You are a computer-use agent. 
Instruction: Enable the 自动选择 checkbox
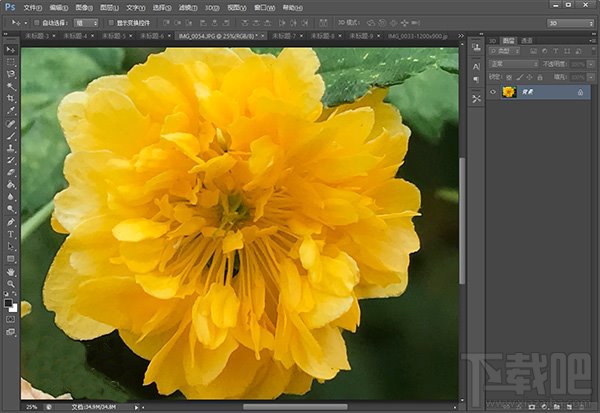[x=37, y=21]
